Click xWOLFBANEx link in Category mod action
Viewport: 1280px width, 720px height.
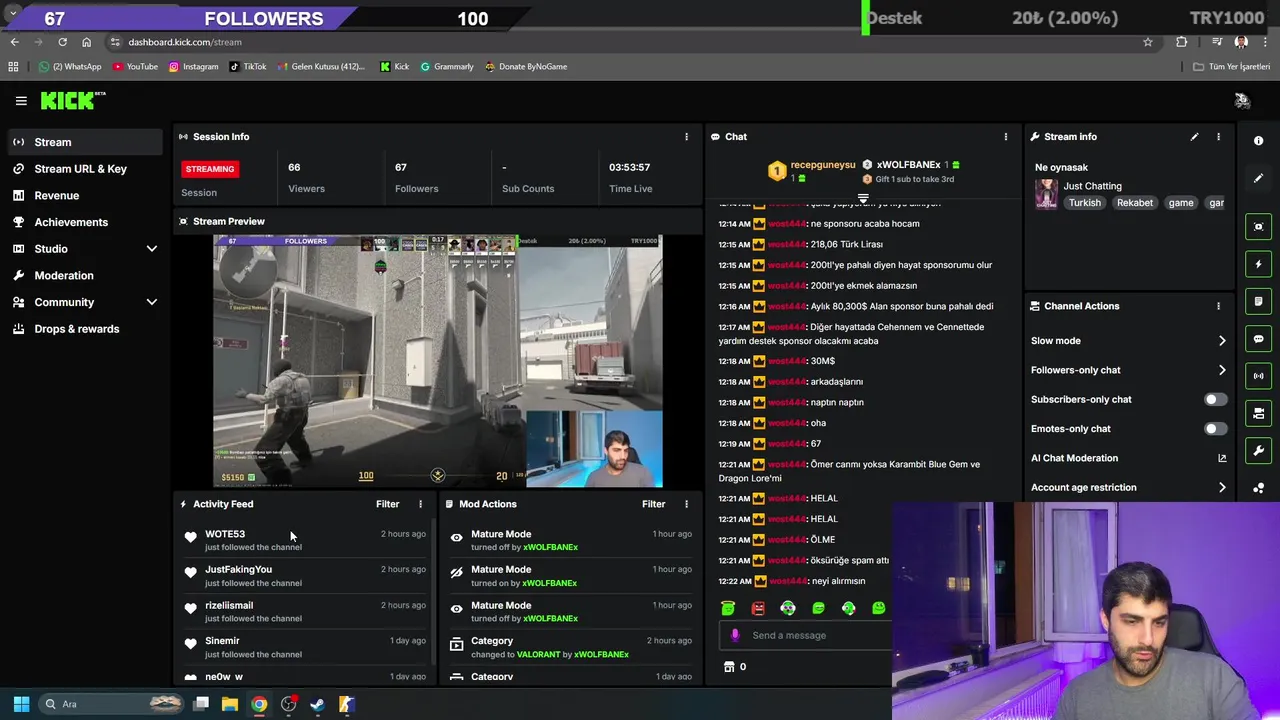tap(601, 655)
